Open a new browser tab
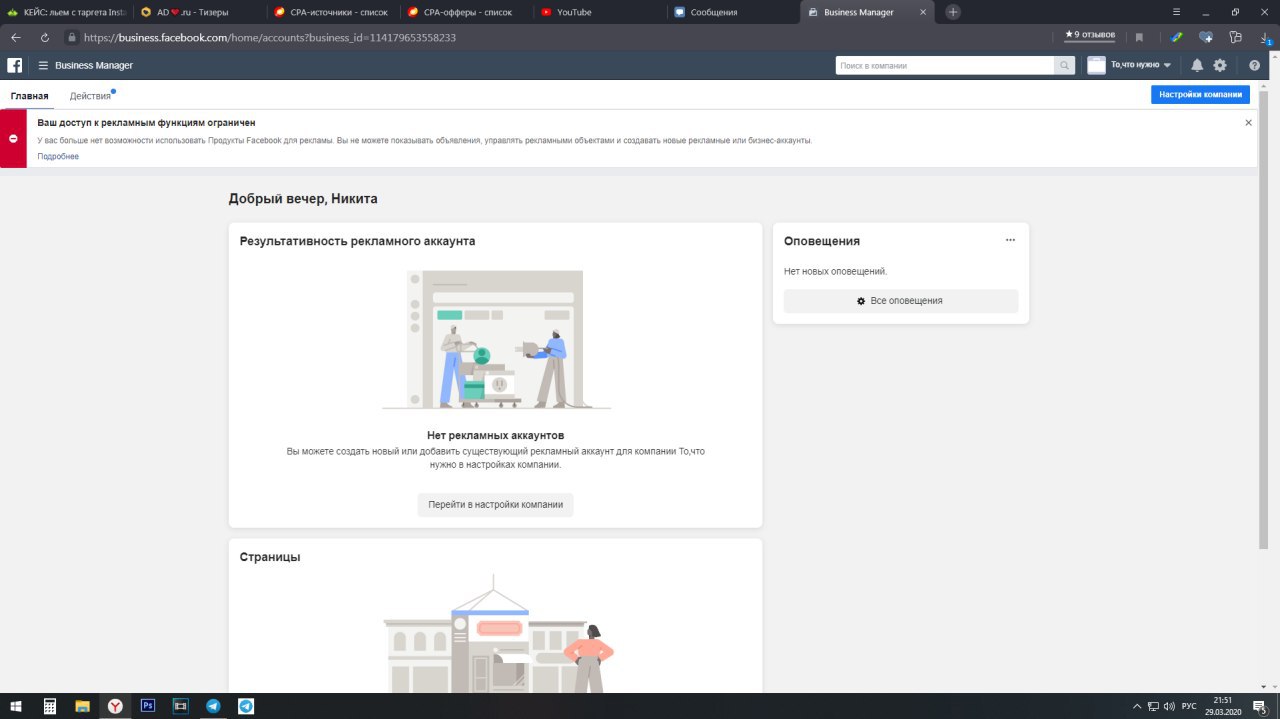1280x719 pixels. (953, 12)
